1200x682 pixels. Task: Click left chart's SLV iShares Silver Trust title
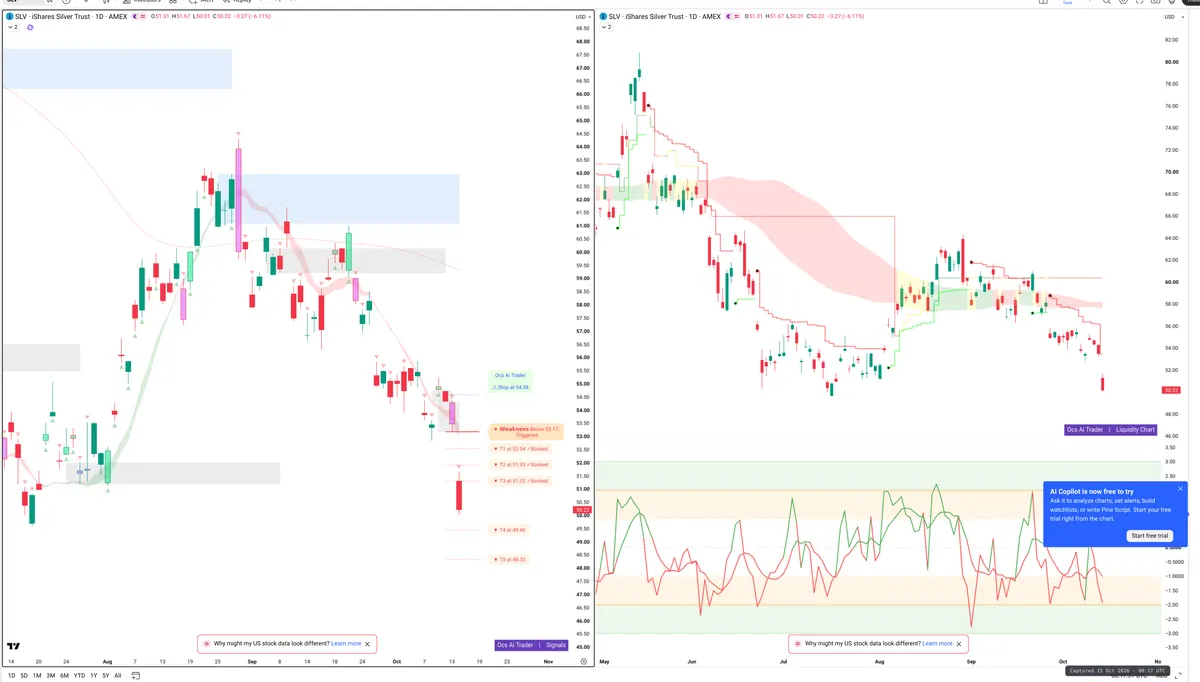coord(70,17)
